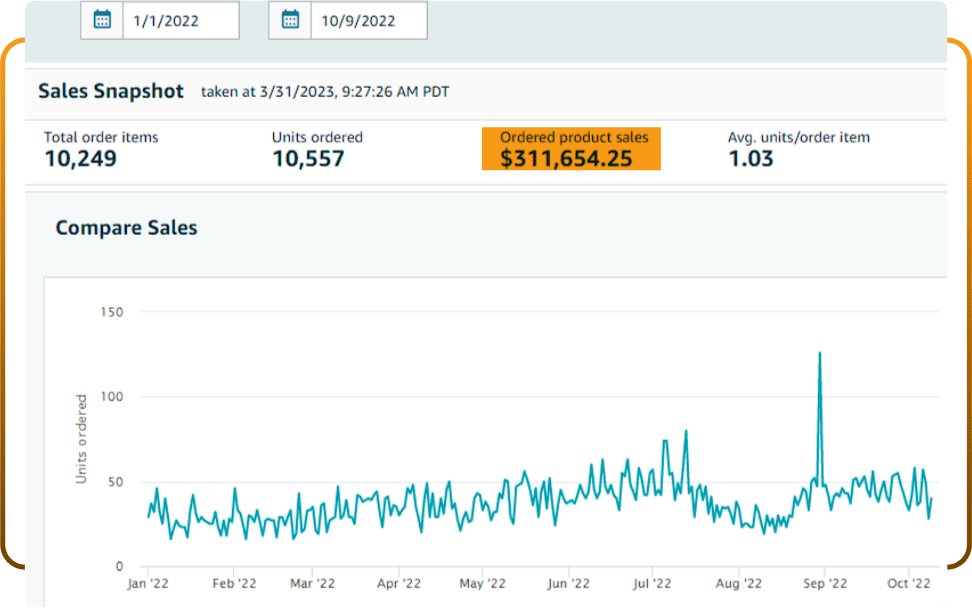Click the Units ordered value 10,557
The width and height of the screenshot is (972, 608).
308,158
